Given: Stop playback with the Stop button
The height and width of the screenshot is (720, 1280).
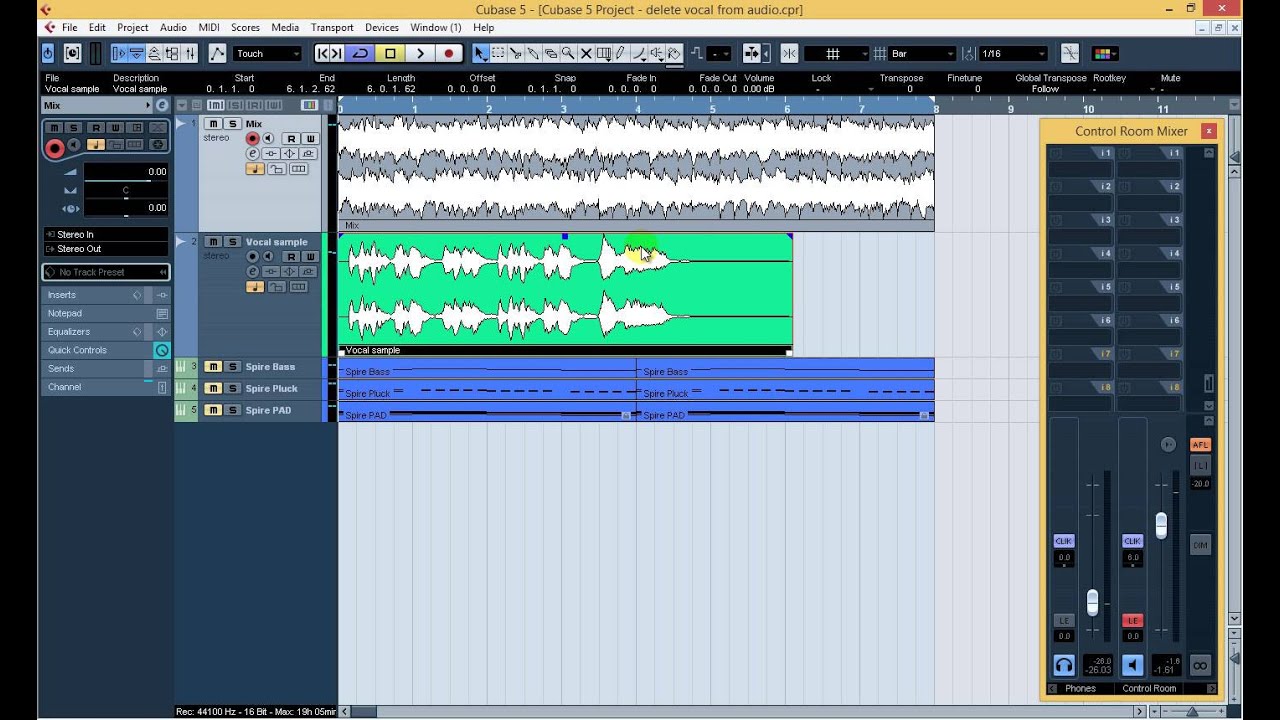Looking at the screenshot, I should pos(390,53).
